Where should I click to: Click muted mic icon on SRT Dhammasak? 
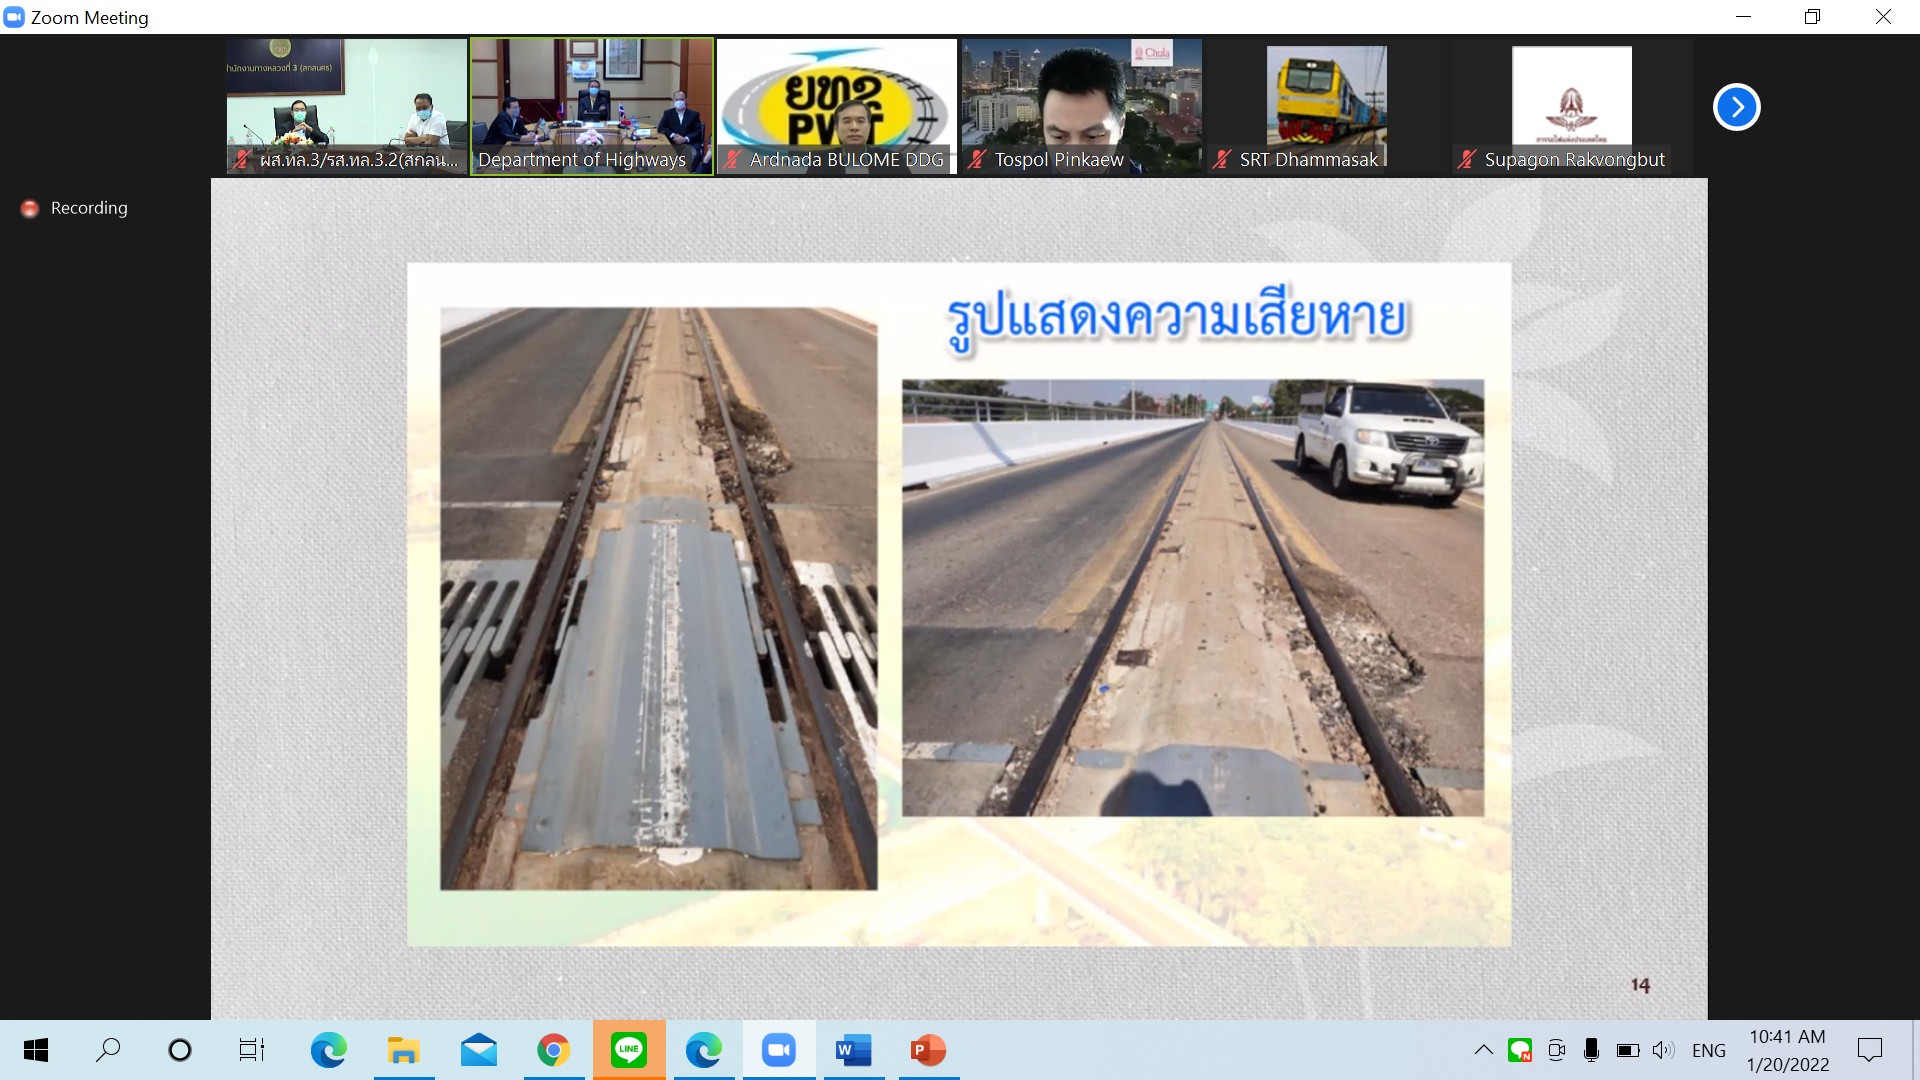coord(1221,159)
